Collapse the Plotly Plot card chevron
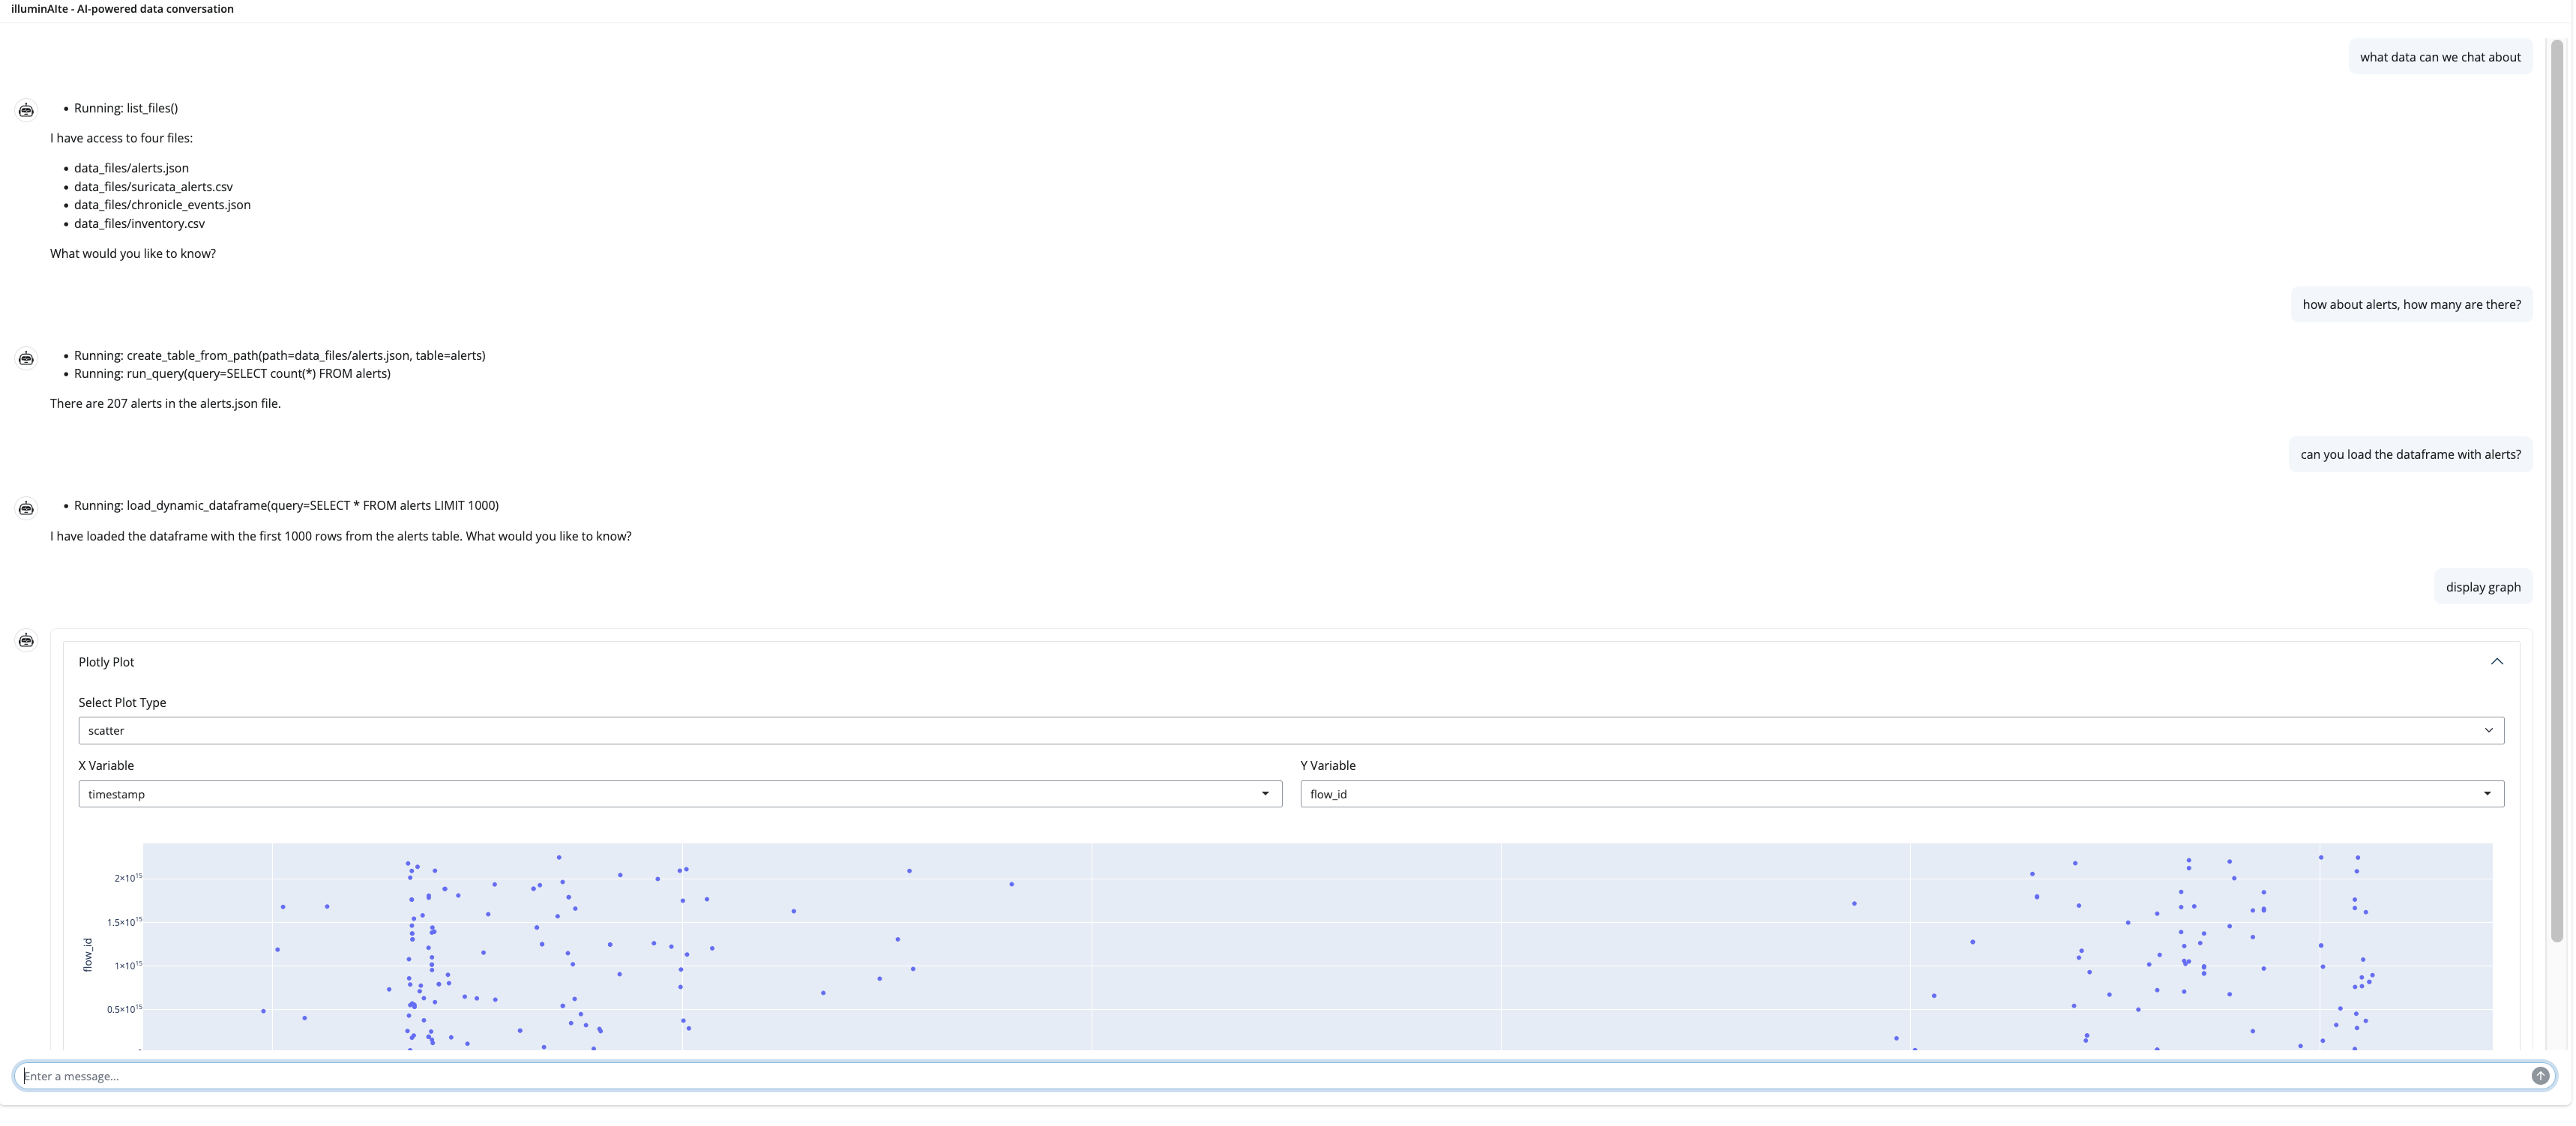The image size is (2576, 1126). 2496,662
